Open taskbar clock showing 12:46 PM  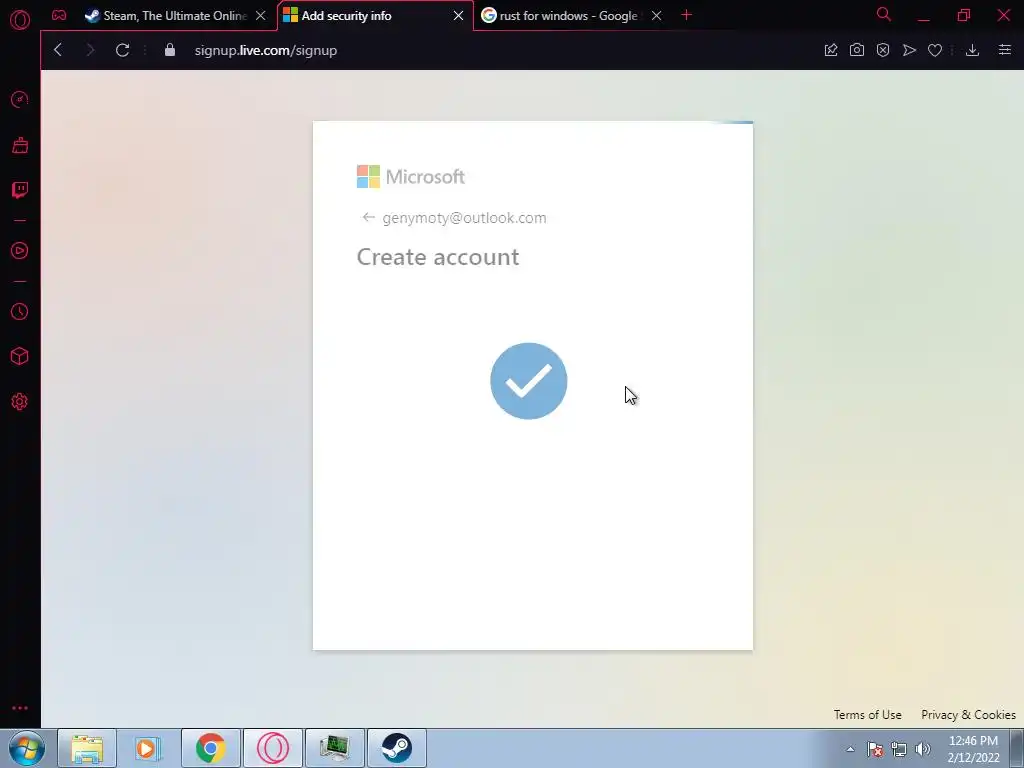click(x=973, y=749)
